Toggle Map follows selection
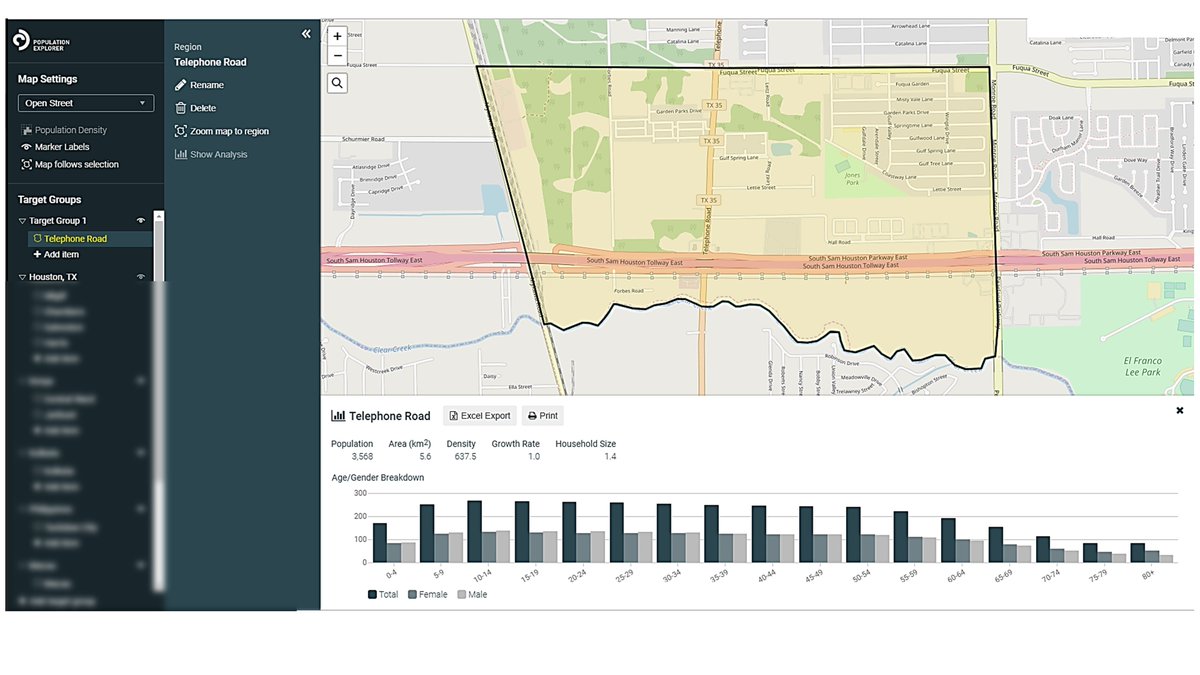Image resolution: width=1200 pixels, height=675 pixels. tap(69, 164)
